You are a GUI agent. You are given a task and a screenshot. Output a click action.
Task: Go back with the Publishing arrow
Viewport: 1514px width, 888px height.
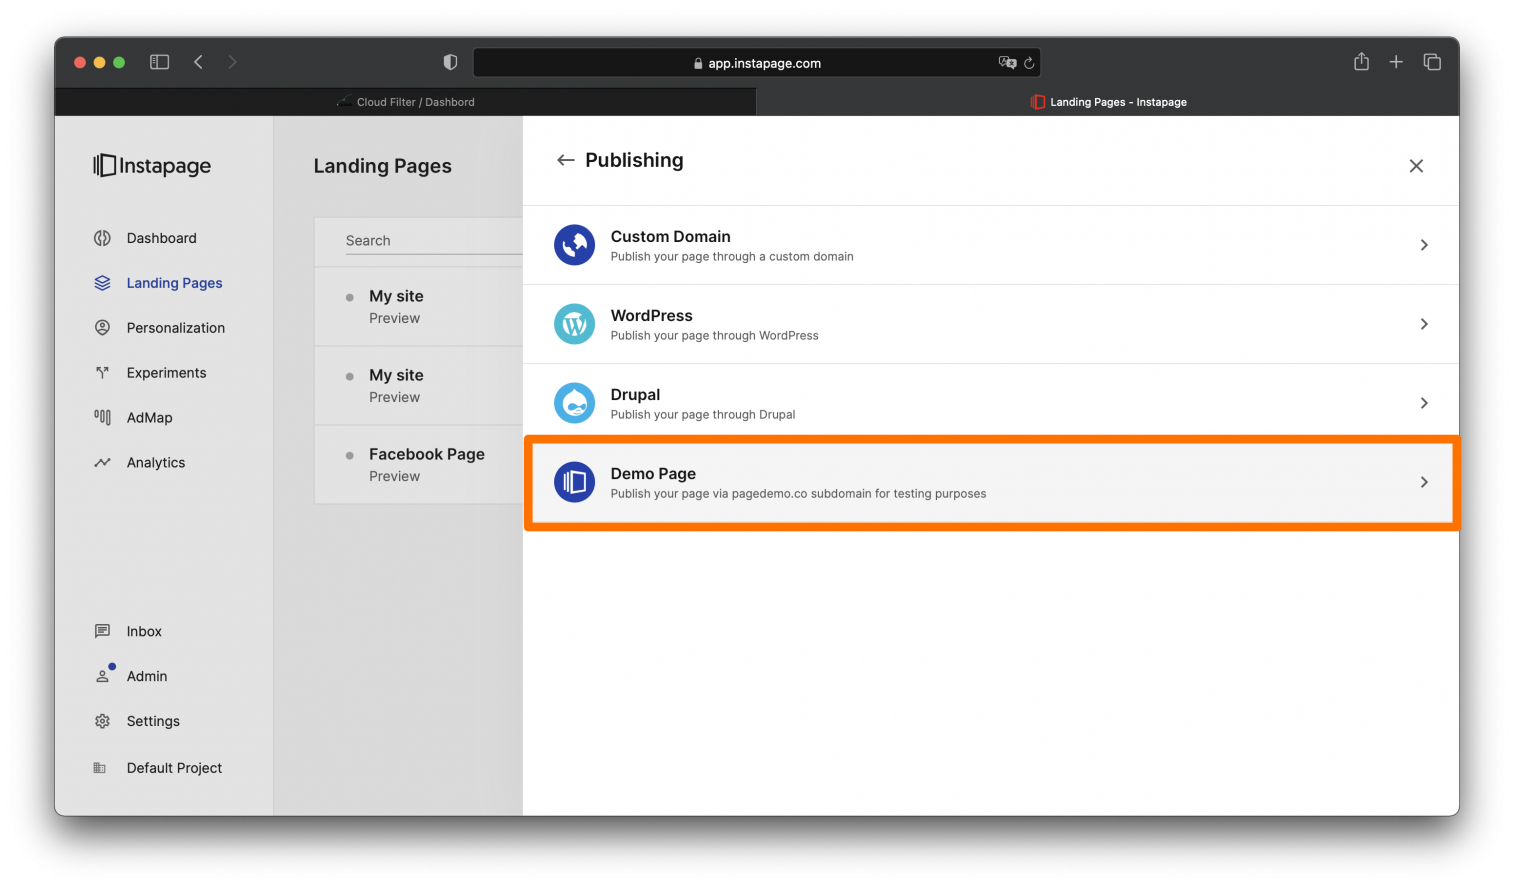pyautogui.click(x=566, y=160)
